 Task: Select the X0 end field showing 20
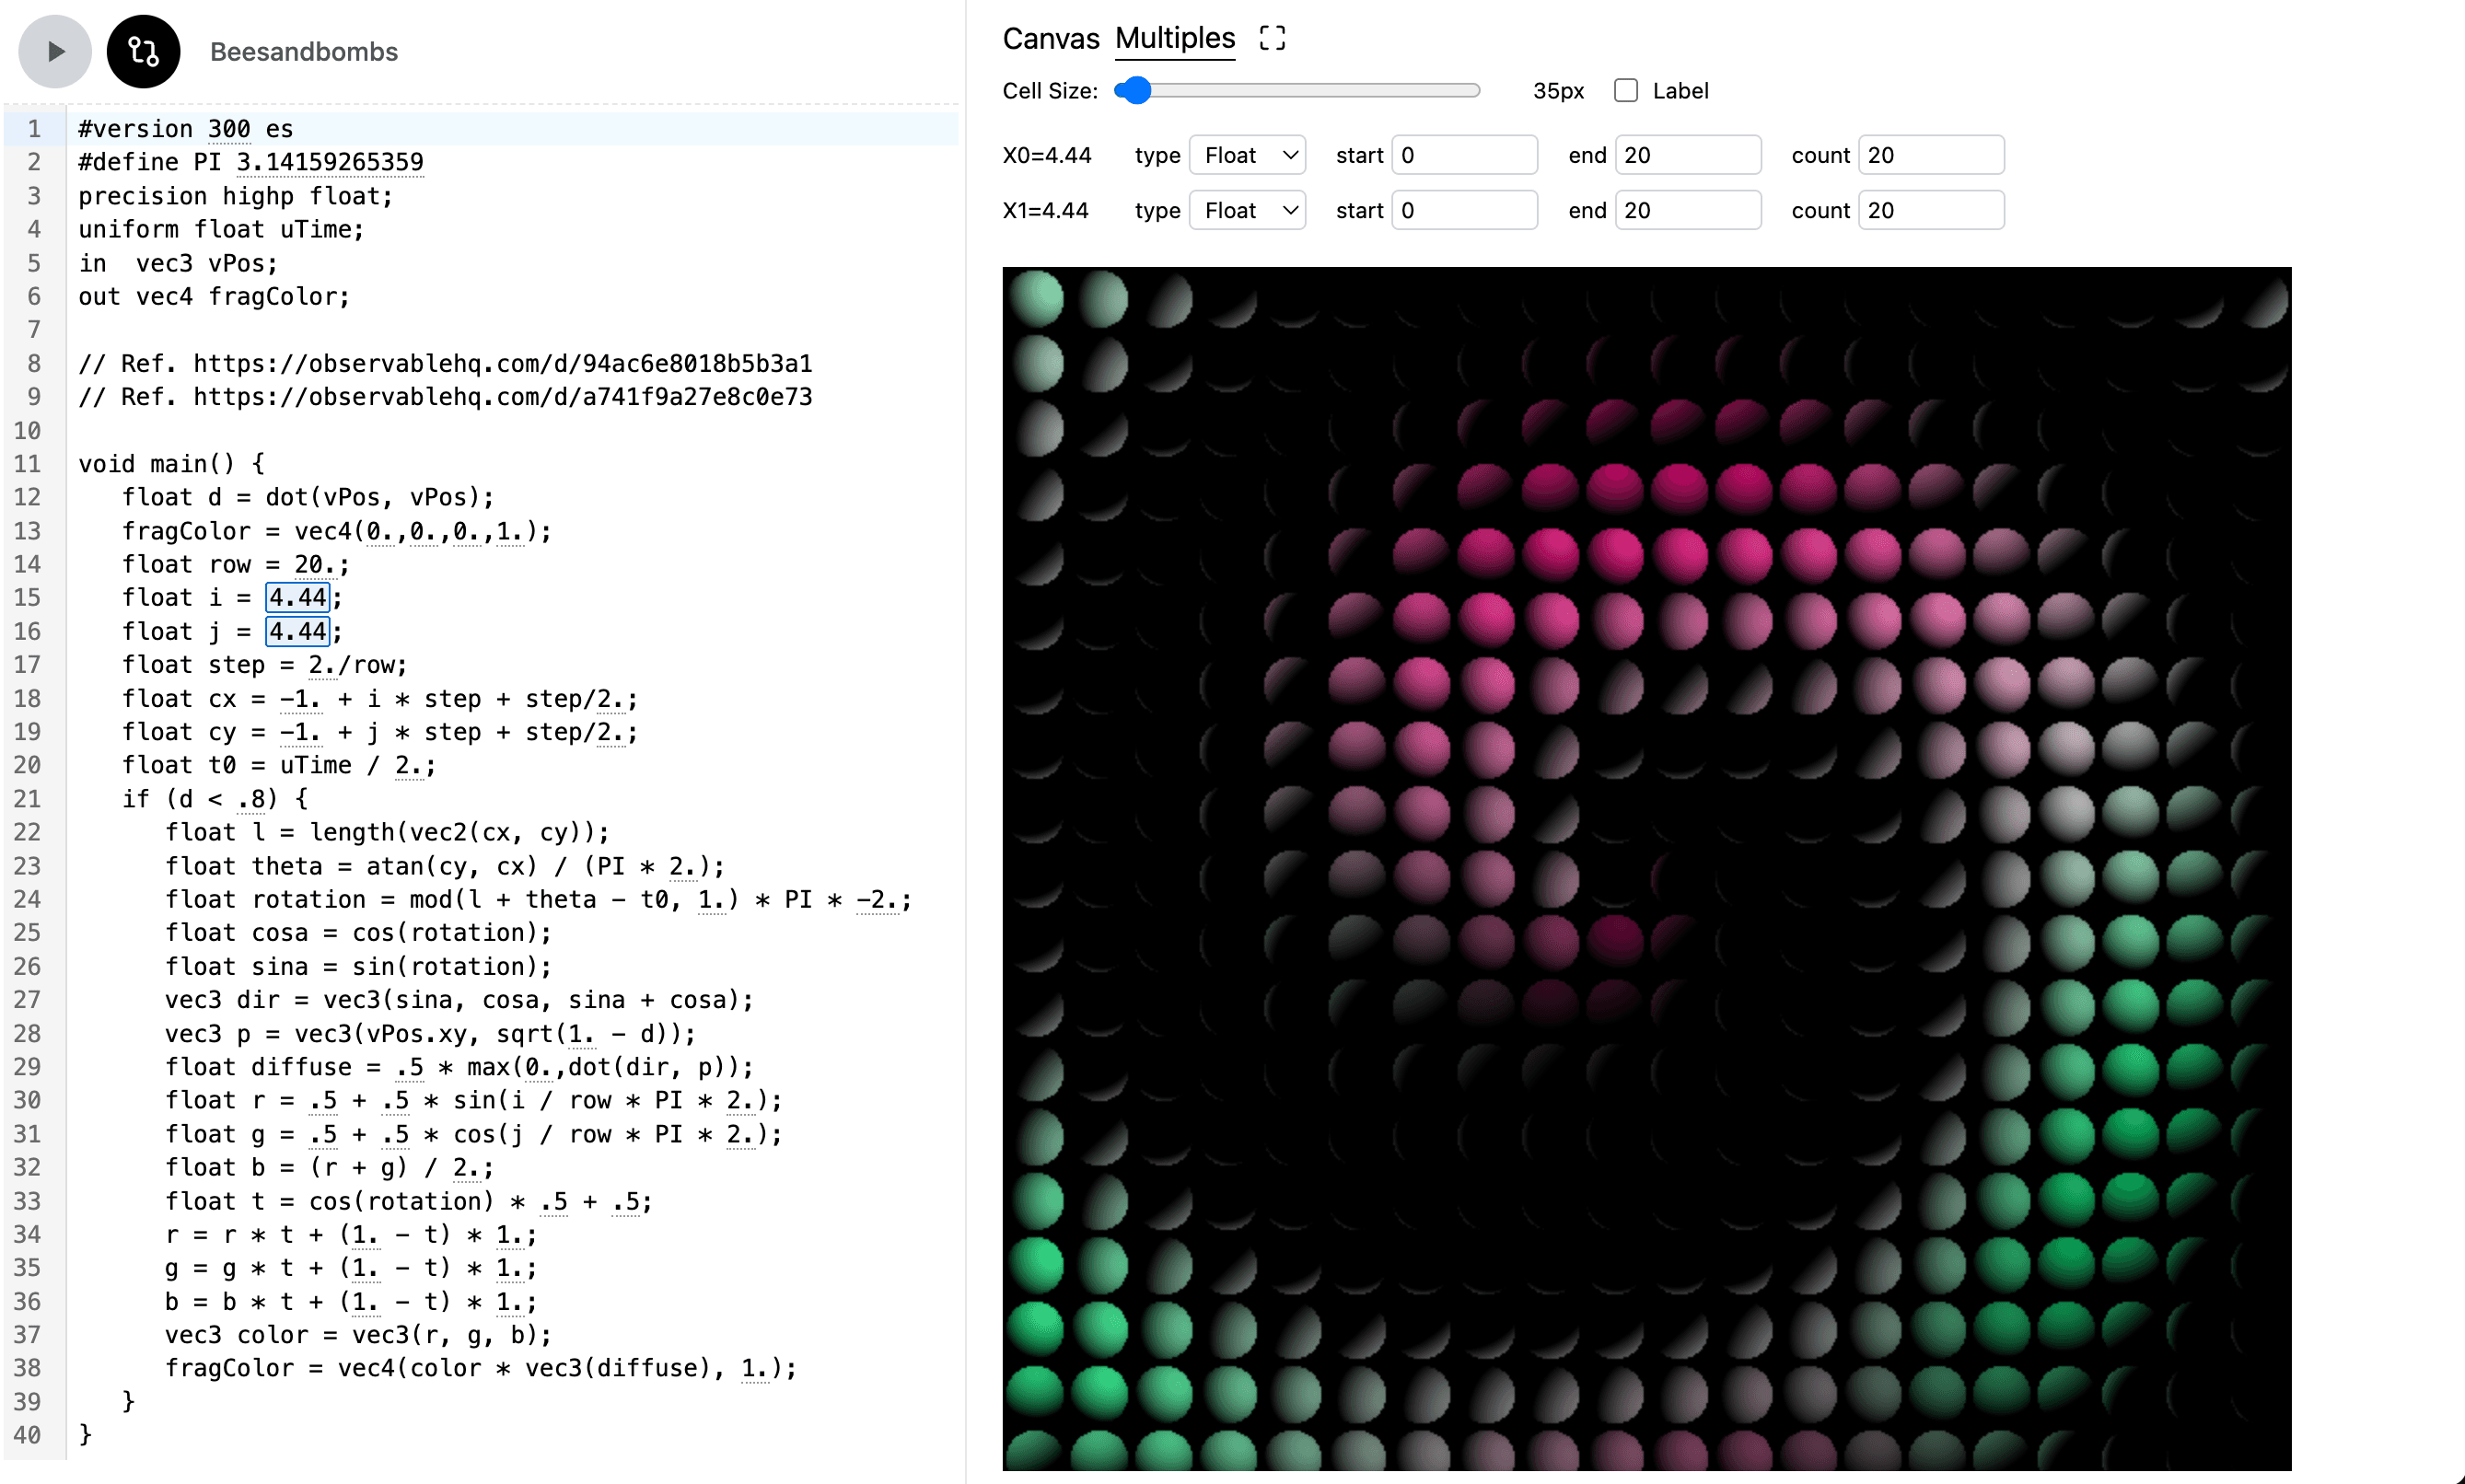tap(1687, 154)
